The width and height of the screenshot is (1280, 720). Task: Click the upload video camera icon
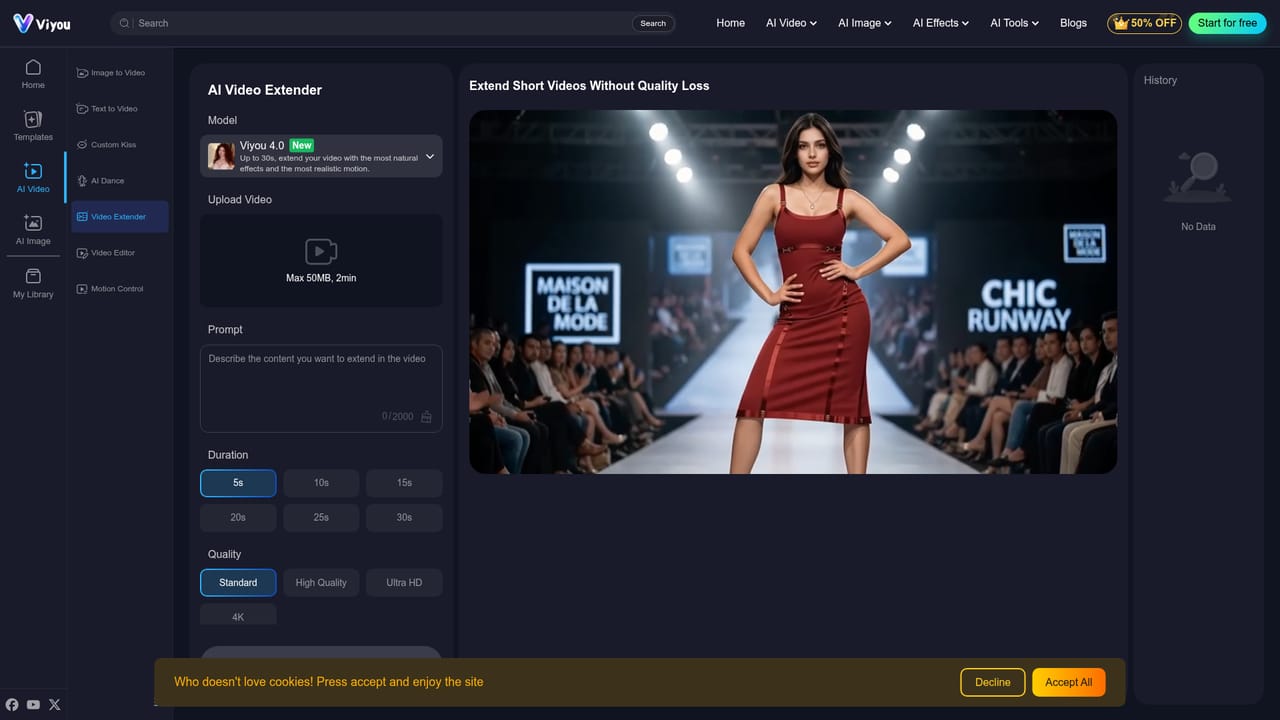[x=321, y=251]
